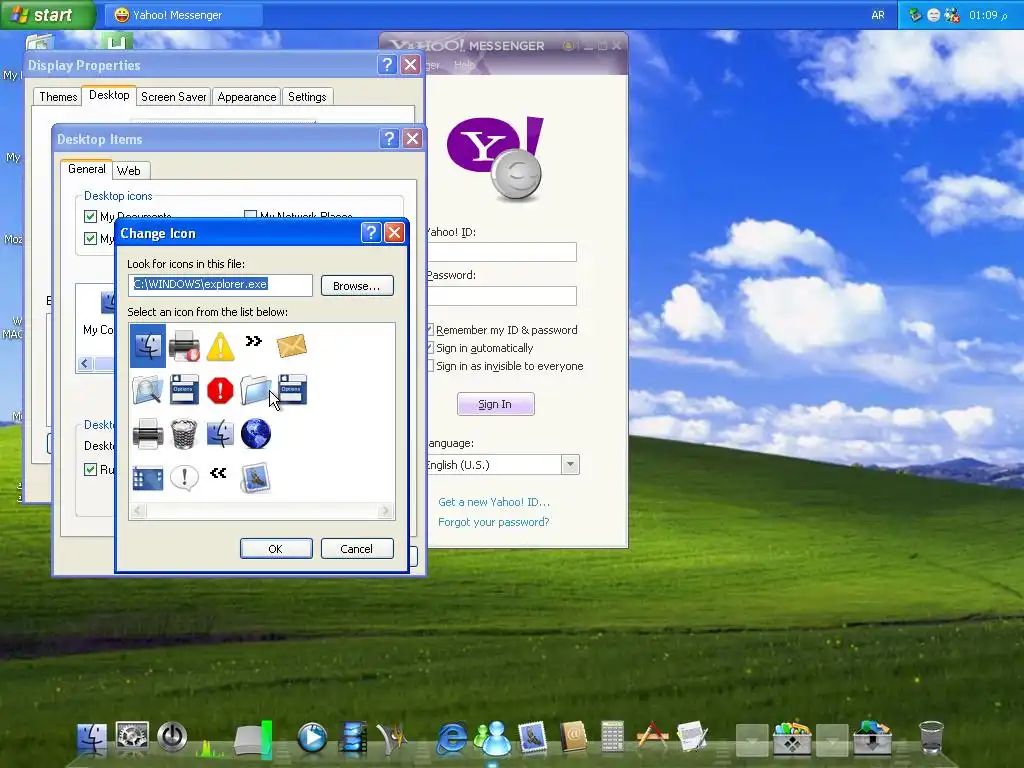Click the icon file path field
1024x768 pixels.
tap(221, 285)
